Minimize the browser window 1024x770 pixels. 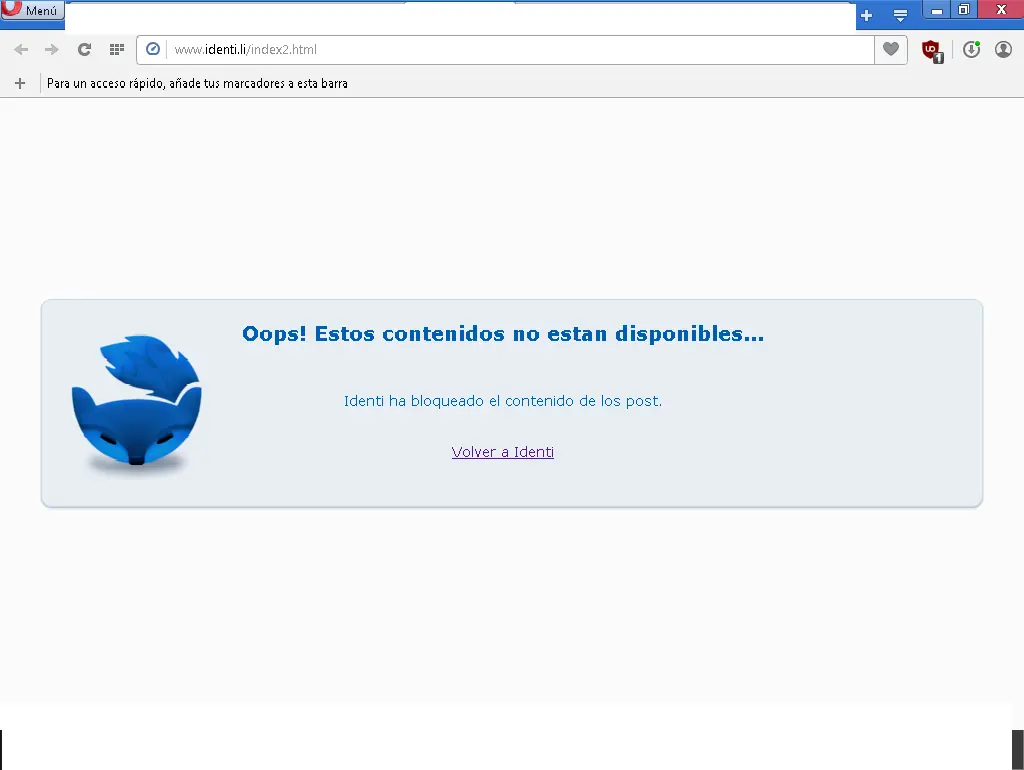936,10
